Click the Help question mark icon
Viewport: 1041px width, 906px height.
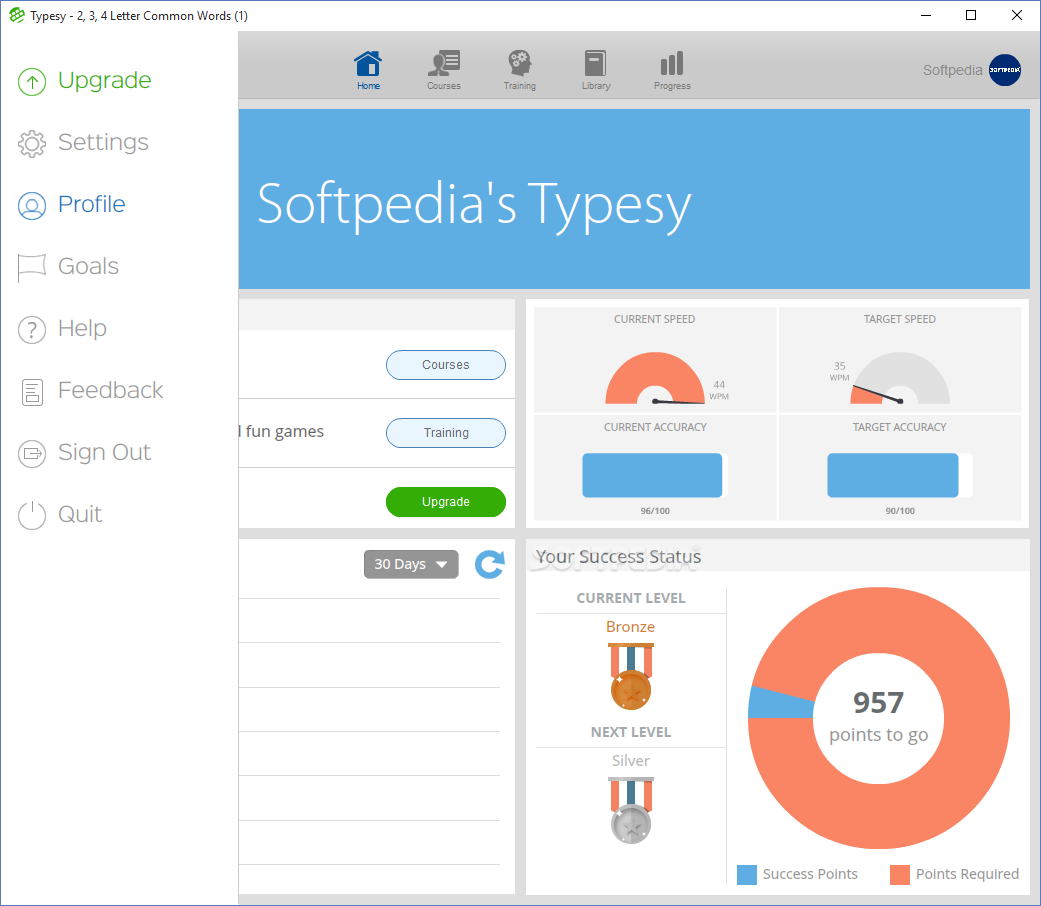click(32, 329)
